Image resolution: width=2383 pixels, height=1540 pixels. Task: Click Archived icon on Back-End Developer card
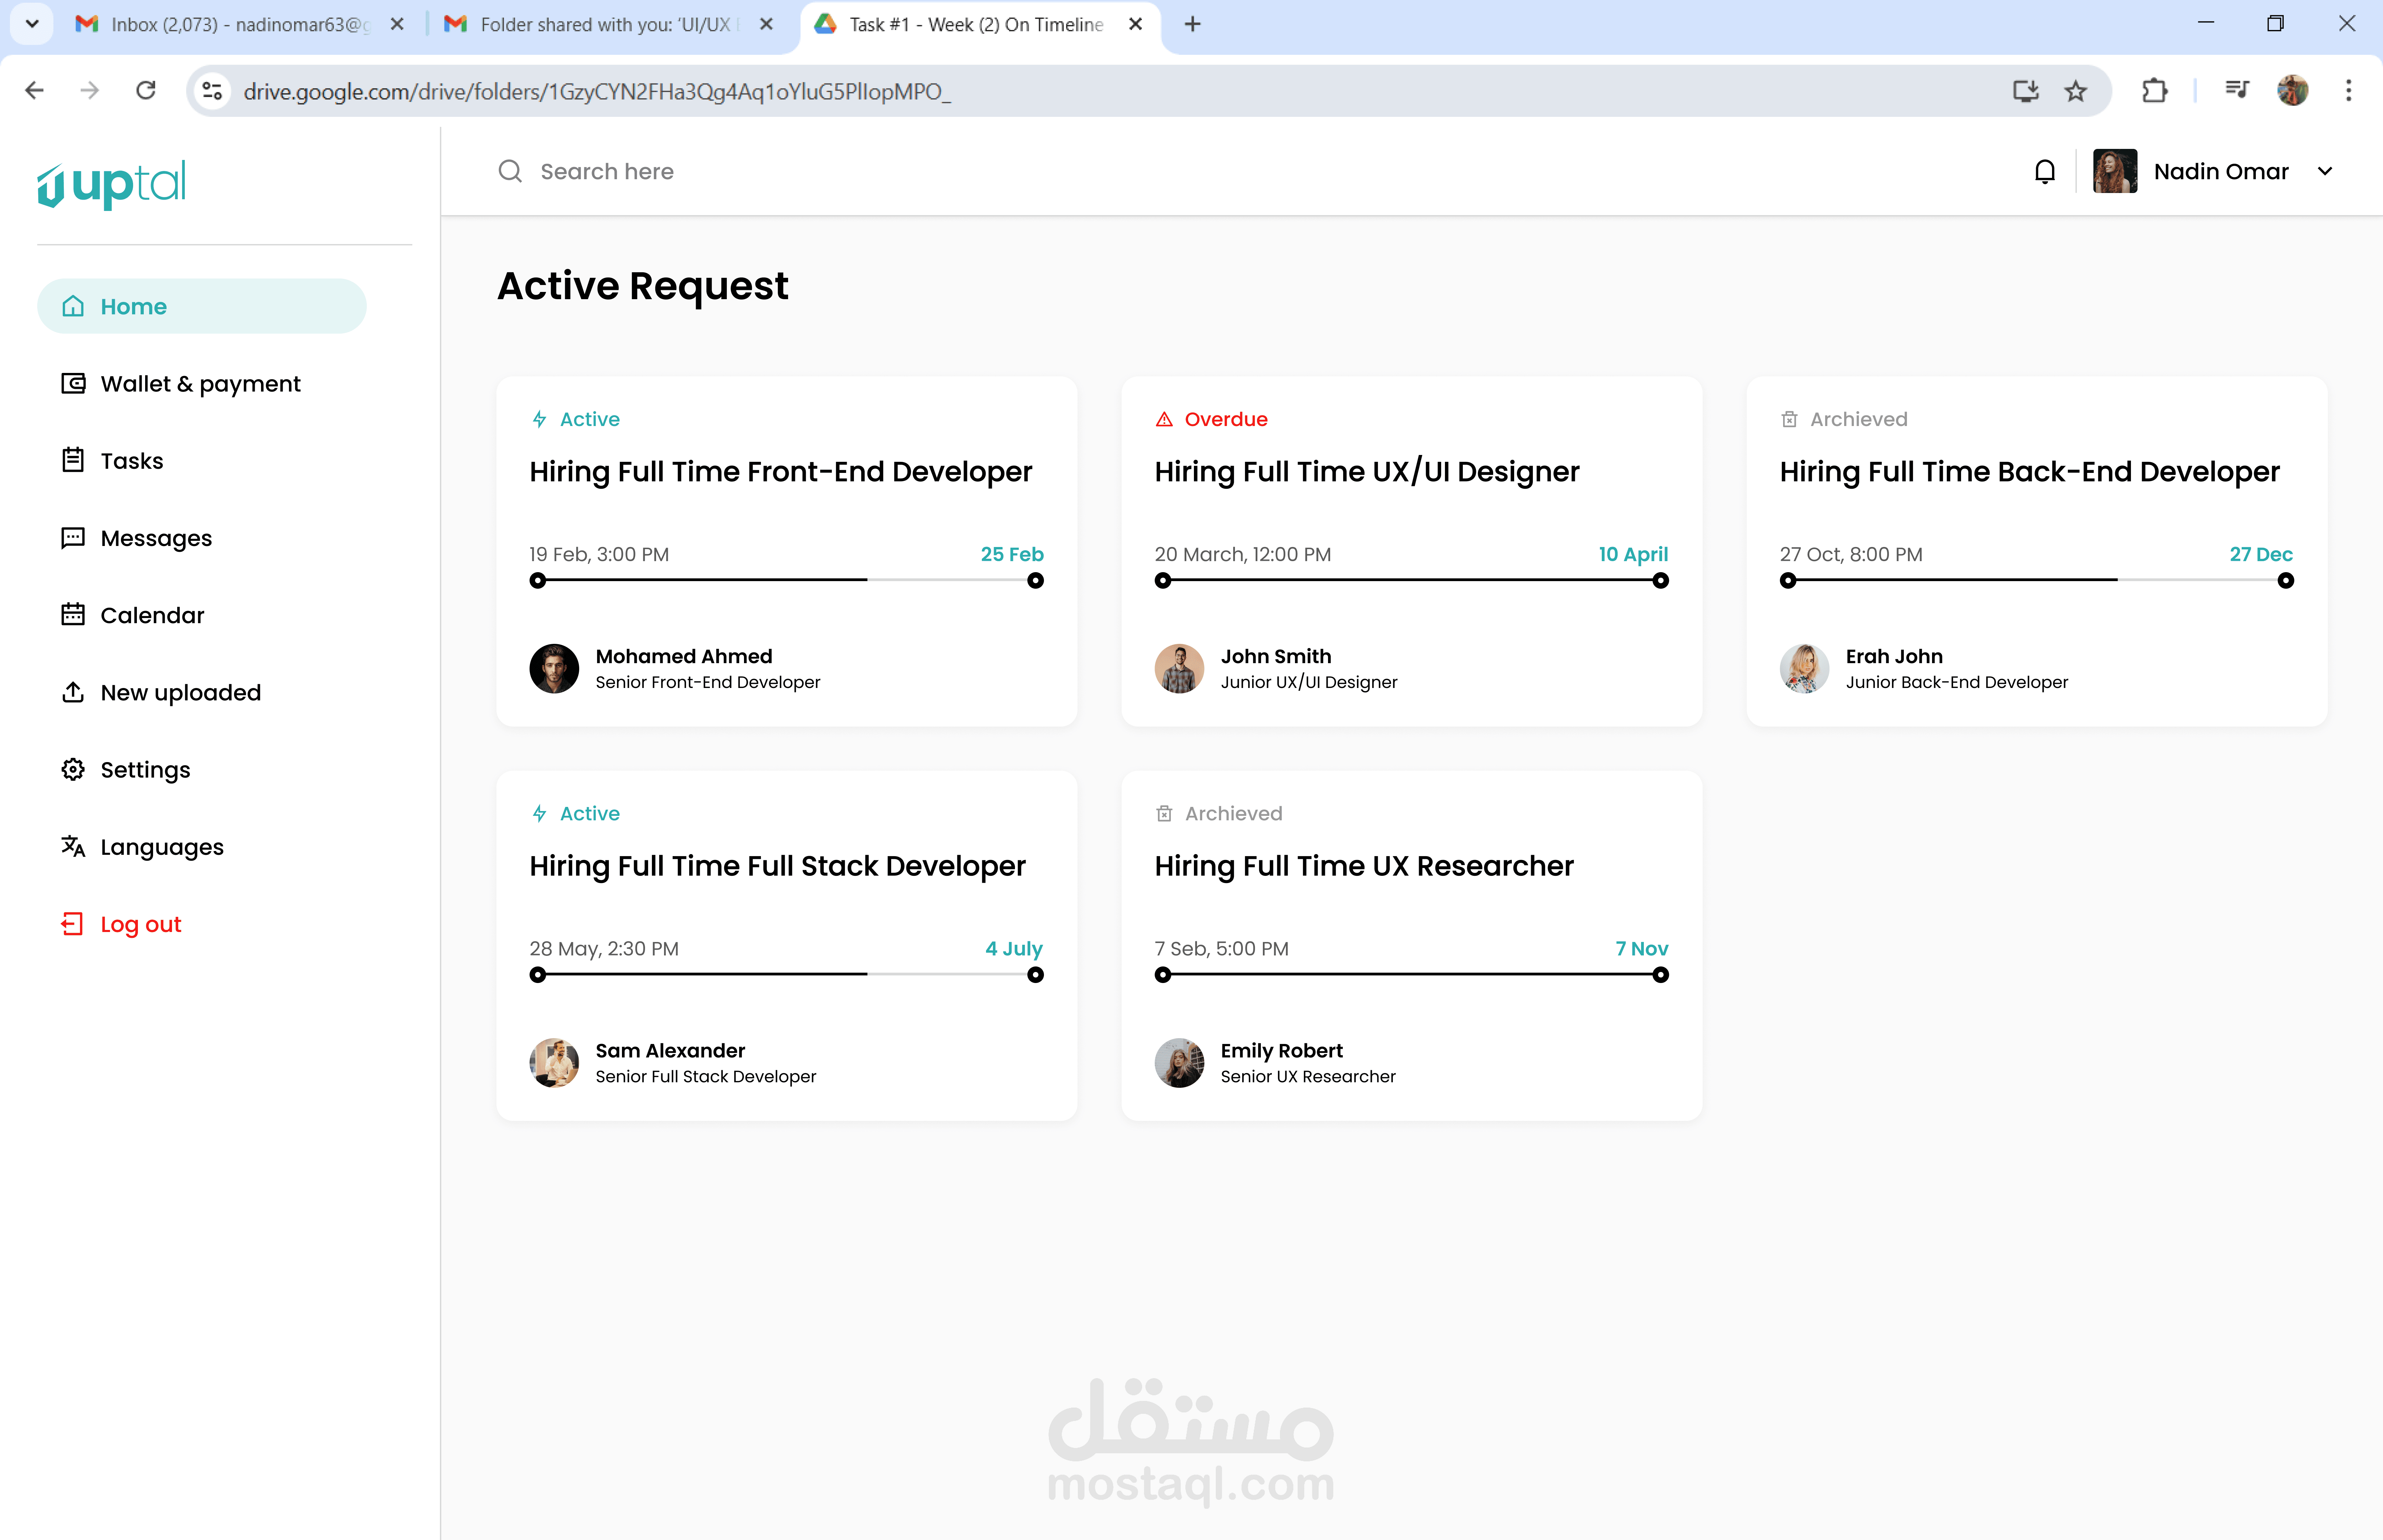[1789, 419]
